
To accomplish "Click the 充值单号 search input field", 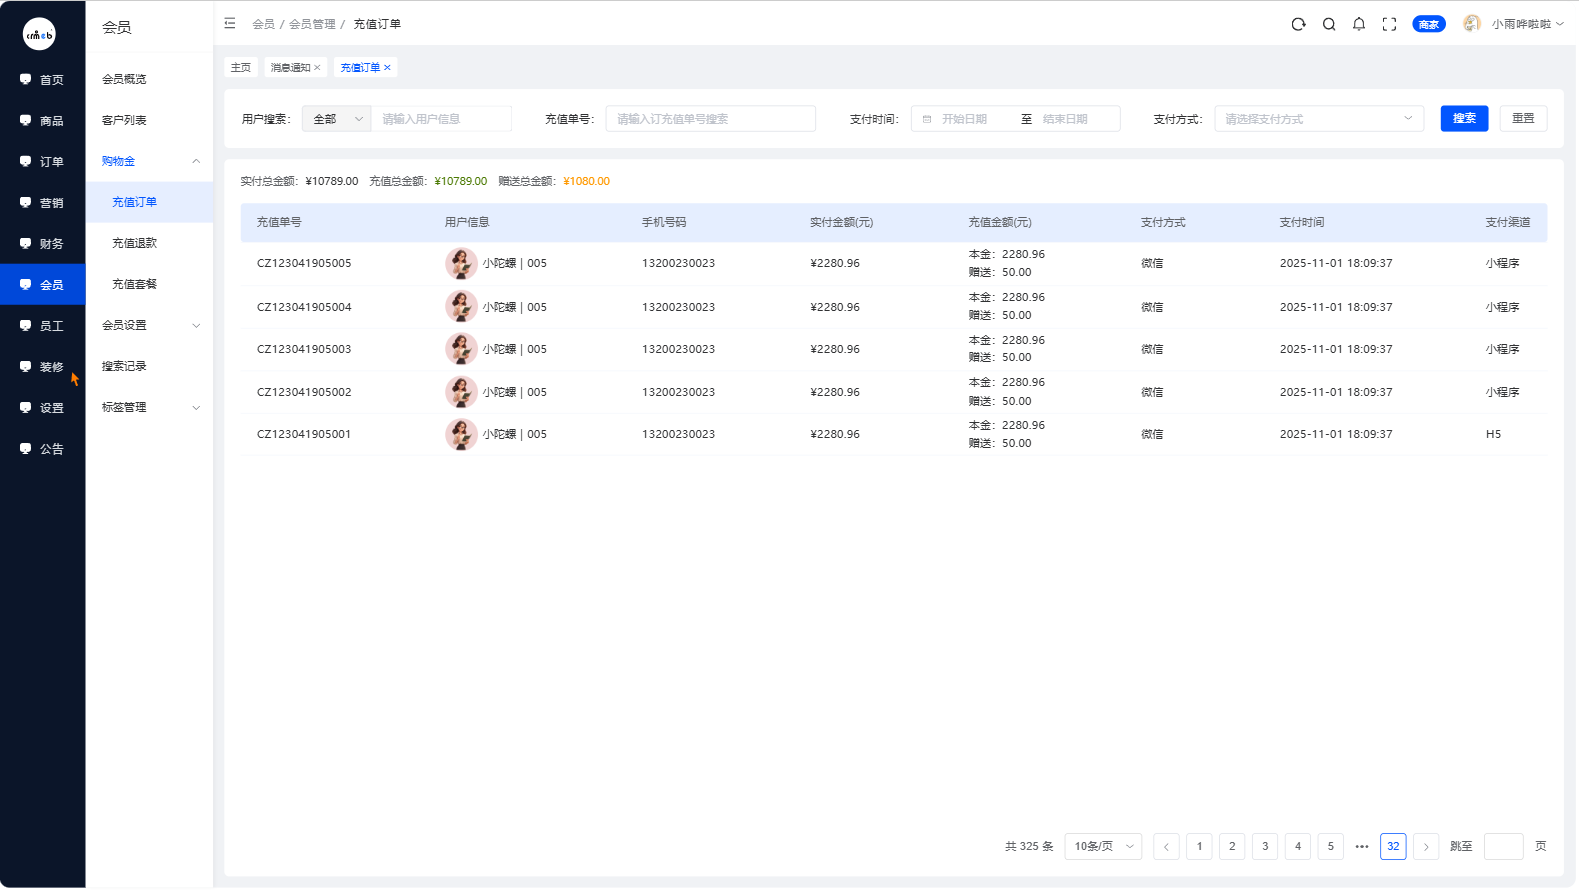I will pyautogui.click(x=710, y=119).
